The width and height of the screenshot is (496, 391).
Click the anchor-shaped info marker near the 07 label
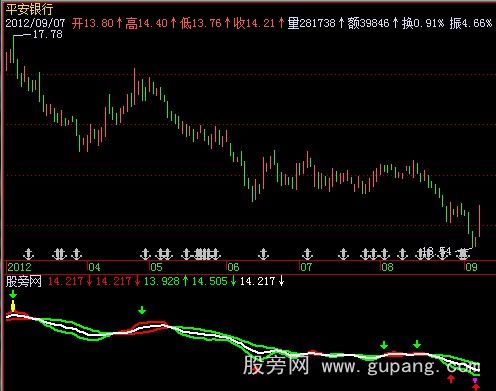point(307,254)
